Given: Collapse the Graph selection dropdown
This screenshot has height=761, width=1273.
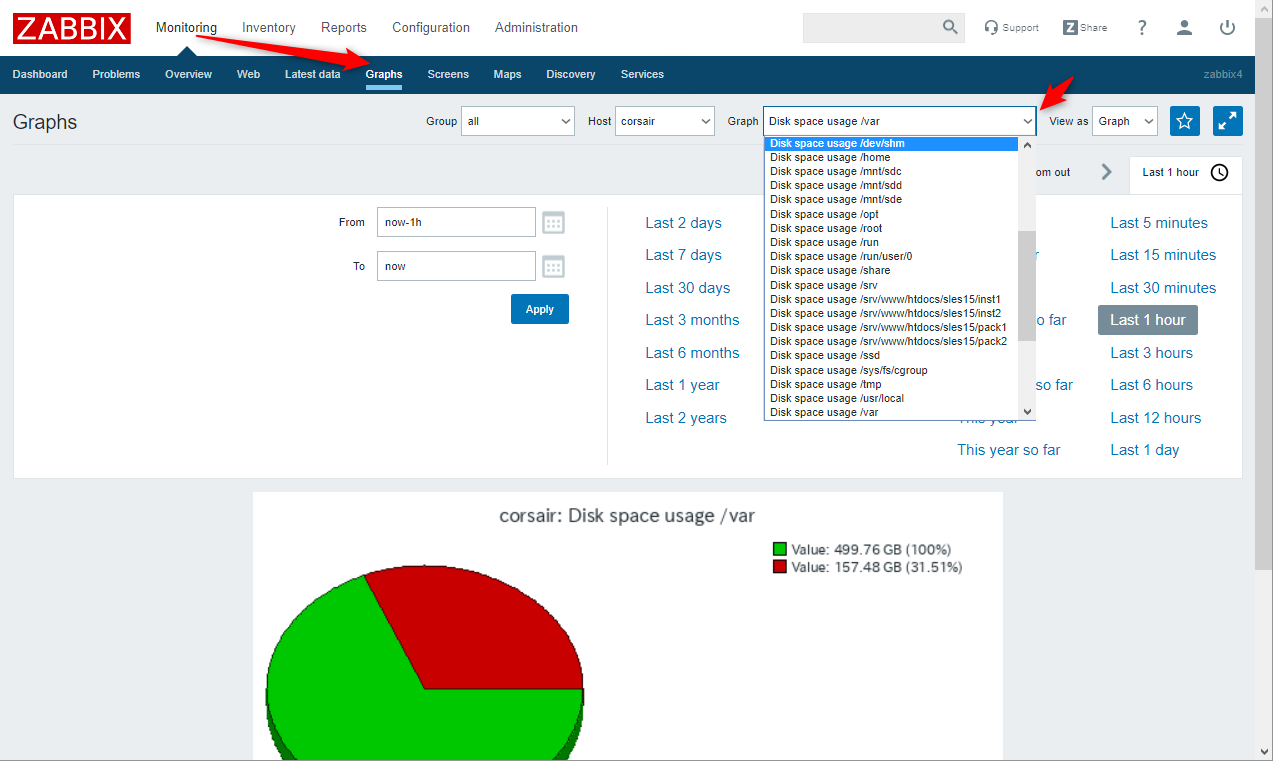Looking at the screenshot, I should click(x=899, y=121).
